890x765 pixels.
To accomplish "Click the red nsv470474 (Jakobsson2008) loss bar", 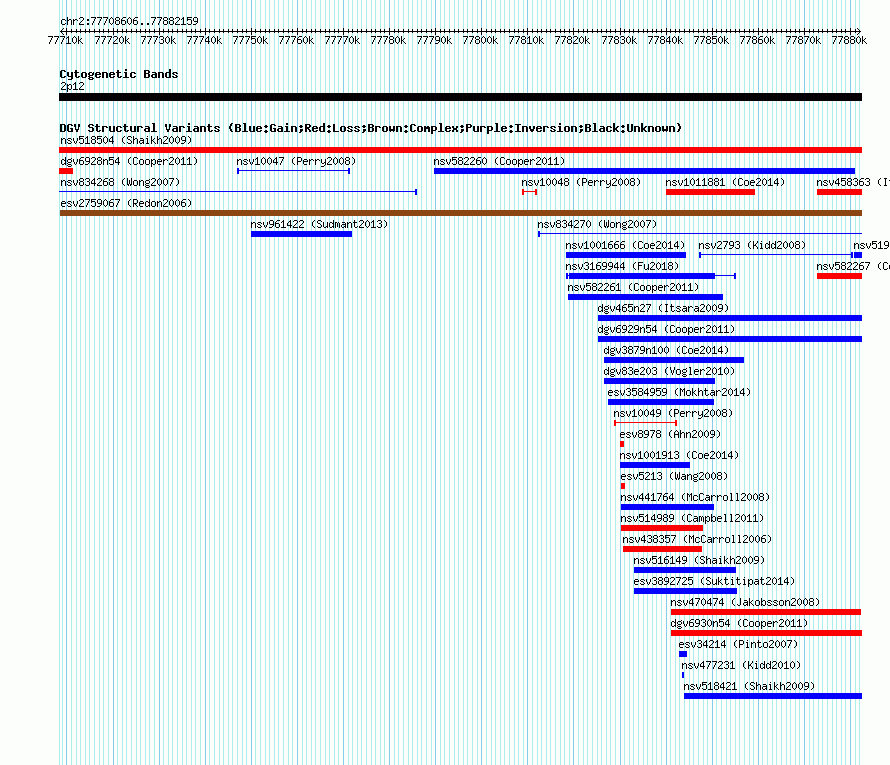I will point(766,612).
